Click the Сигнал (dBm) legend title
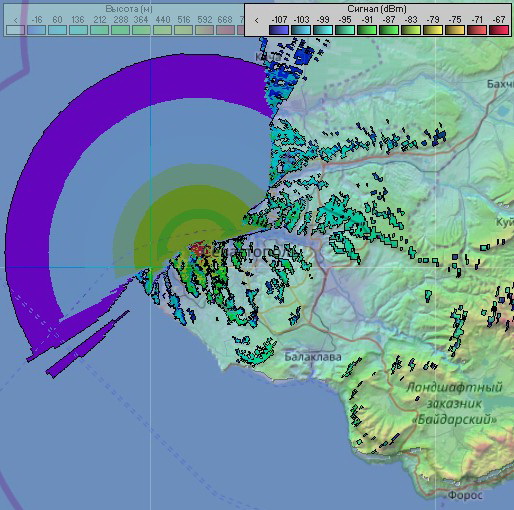 377,9
